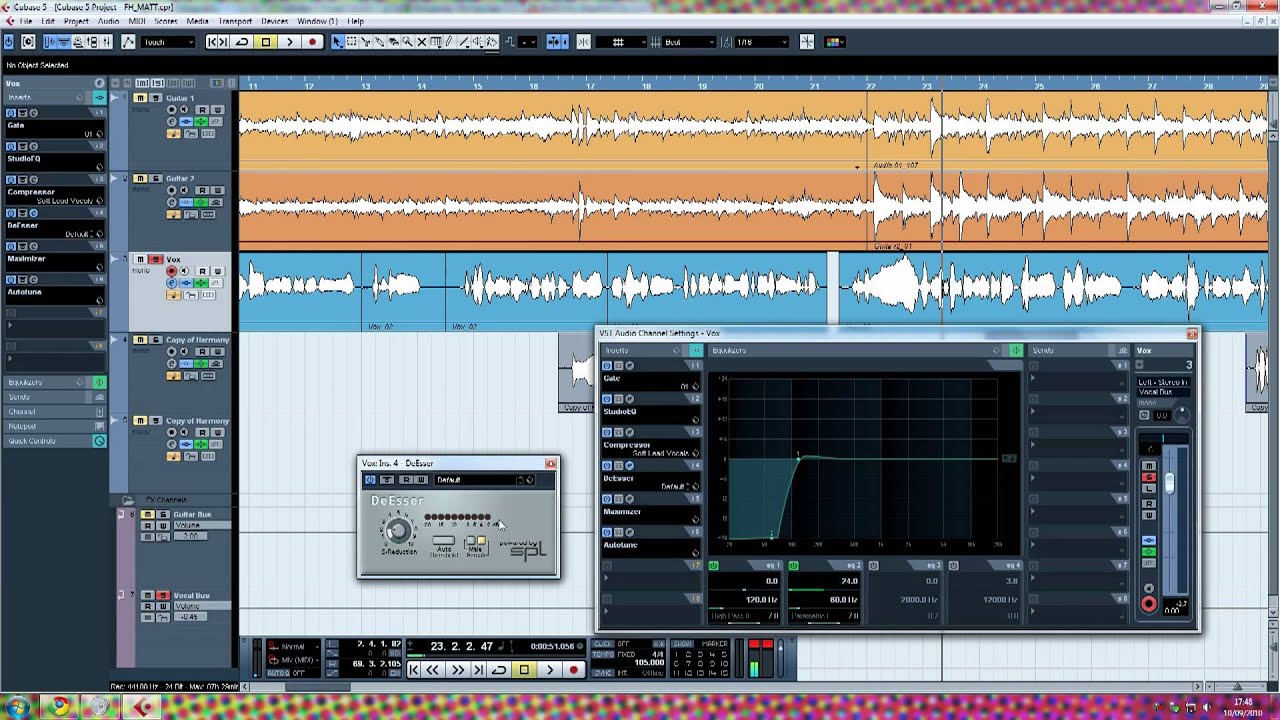Image resolution: width=1280 pixels, height=720 pixels.
Task: Click Stop in the top toolbar
Action: [x=266, y=42]
